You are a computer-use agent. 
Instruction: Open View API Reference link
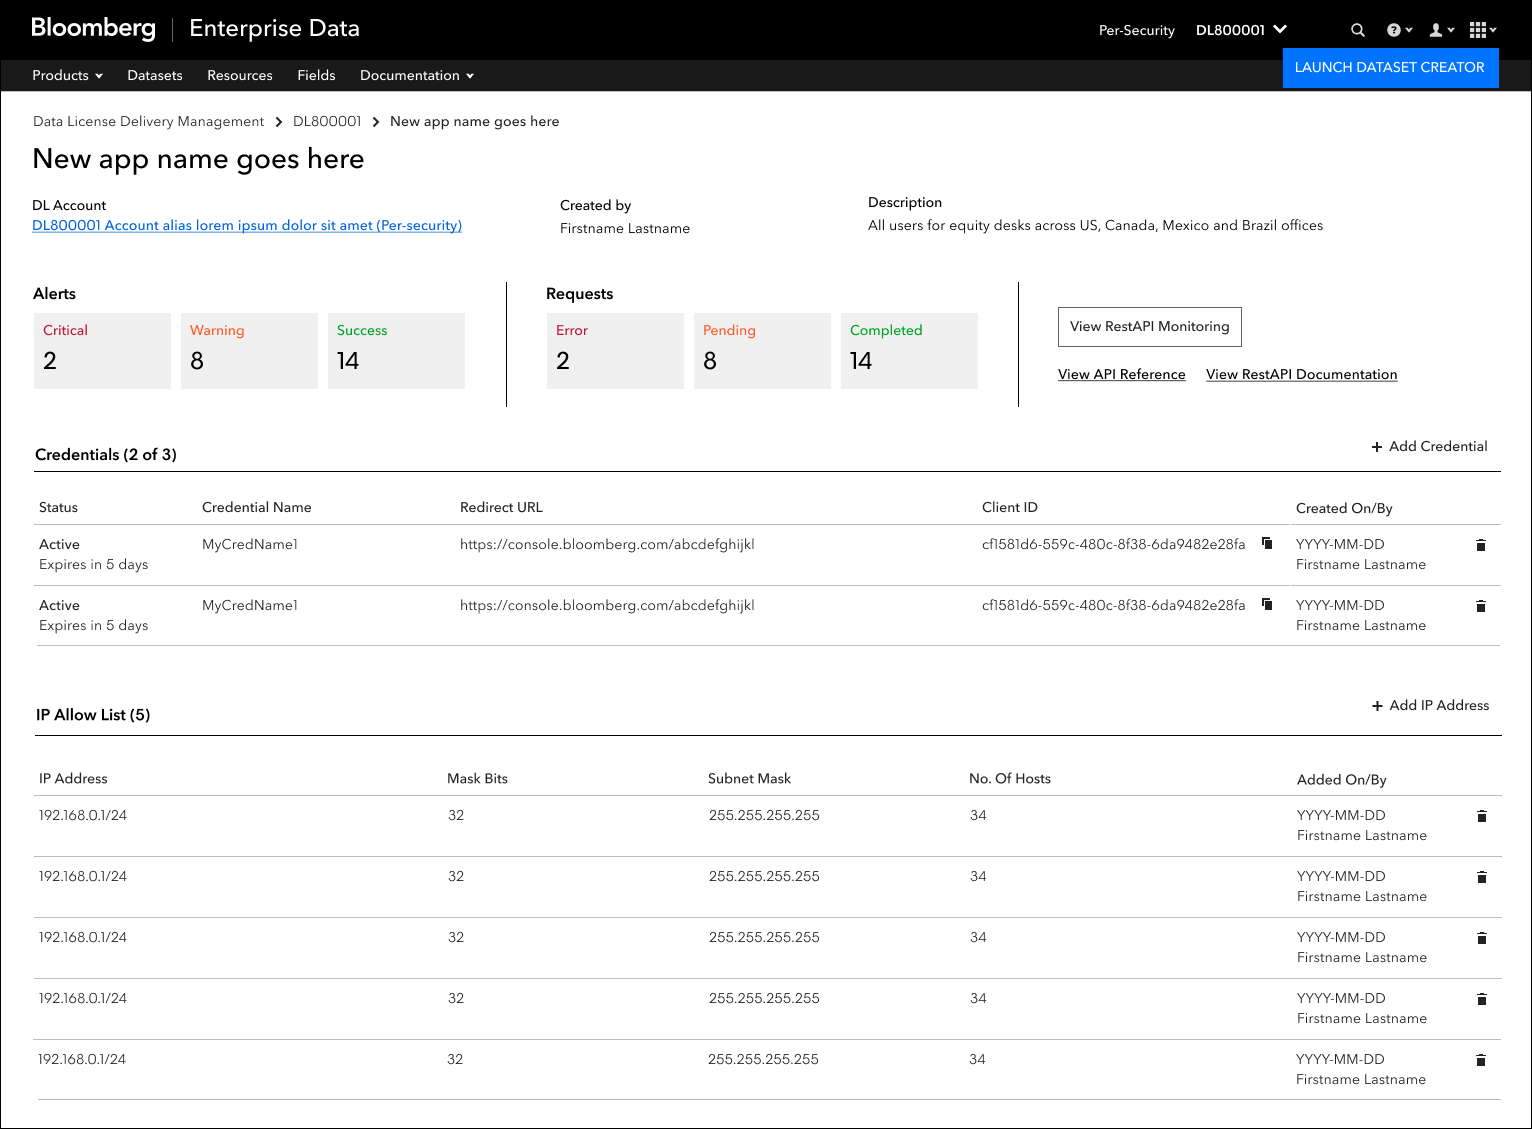pos(1122,374)
